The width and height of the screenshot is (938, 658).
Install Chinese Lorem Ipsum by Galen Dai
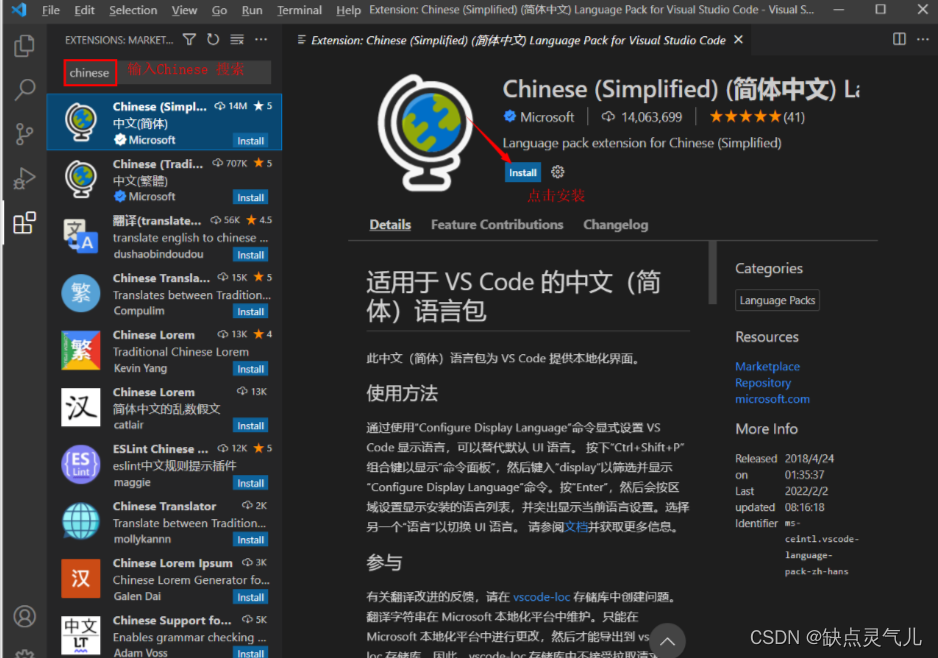(250, 598)
